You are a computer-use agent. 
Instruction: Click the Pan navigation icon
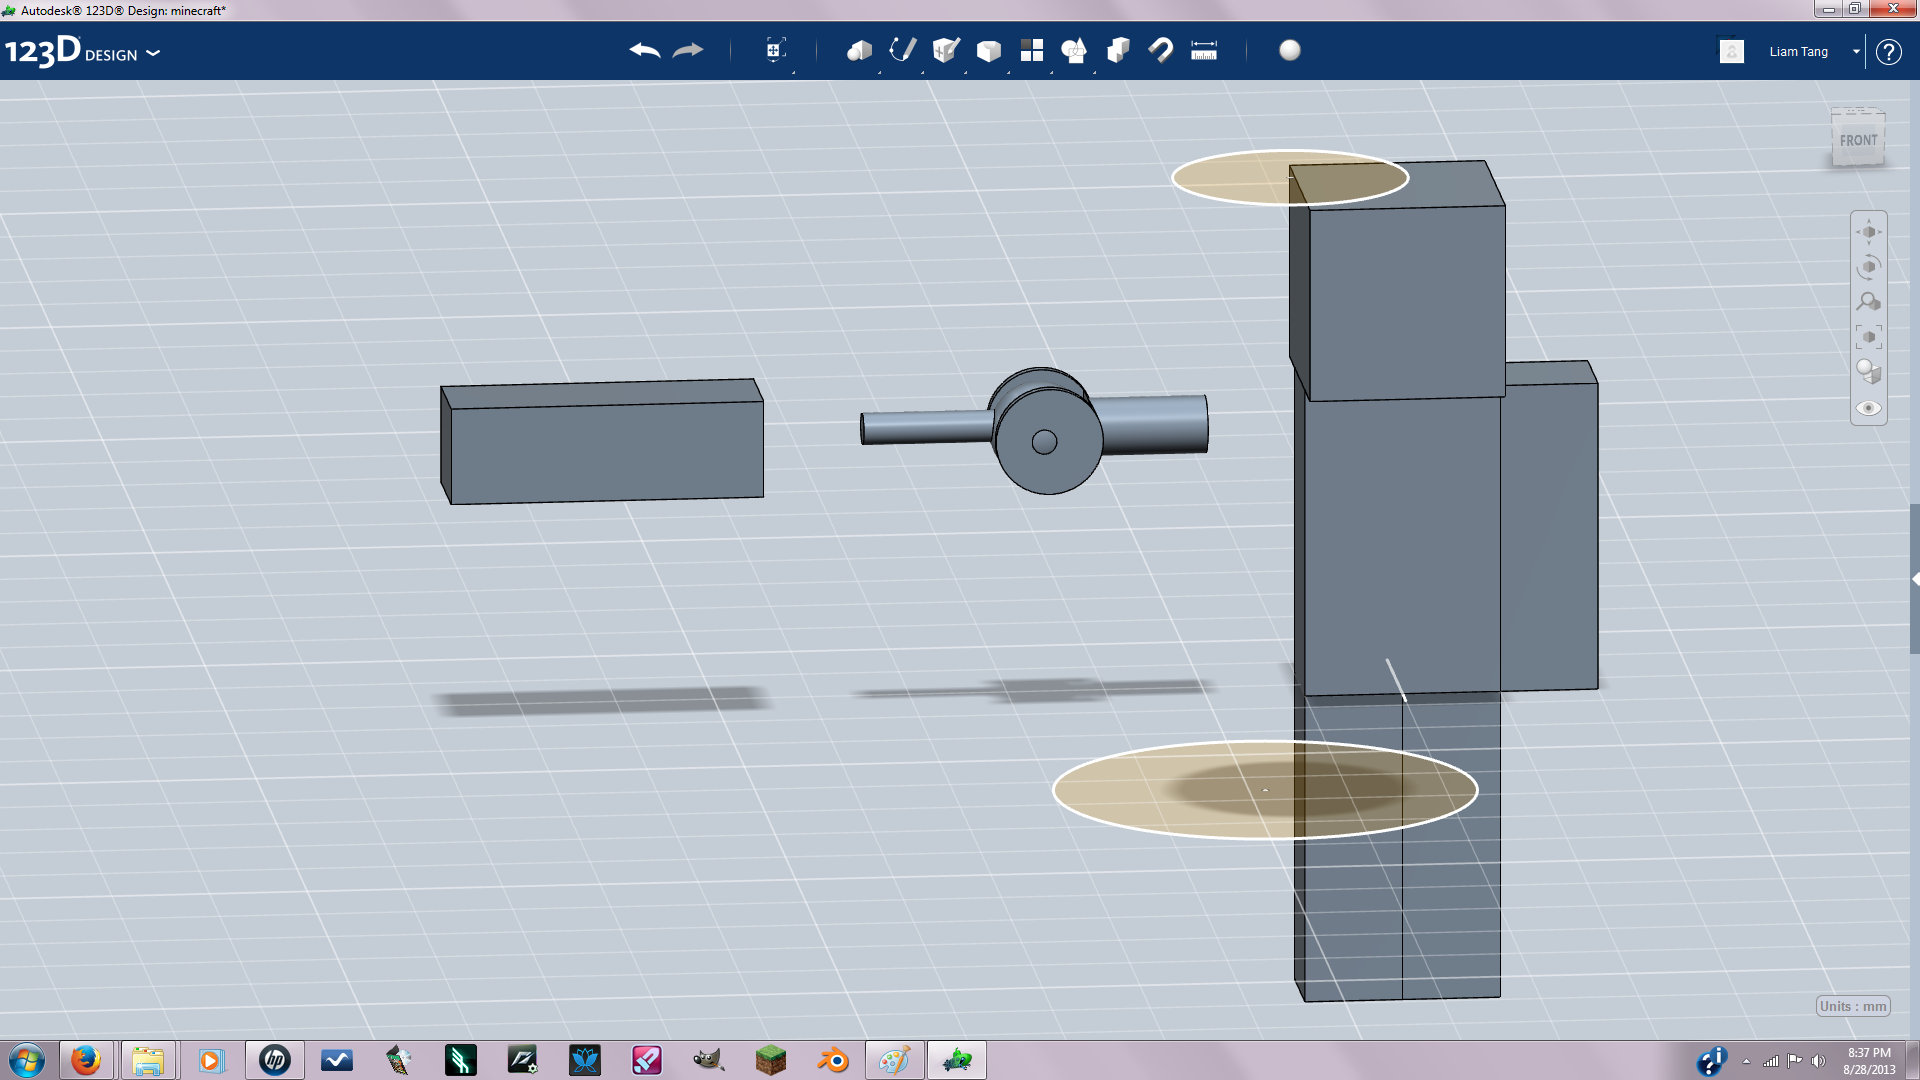(1869, 232)
